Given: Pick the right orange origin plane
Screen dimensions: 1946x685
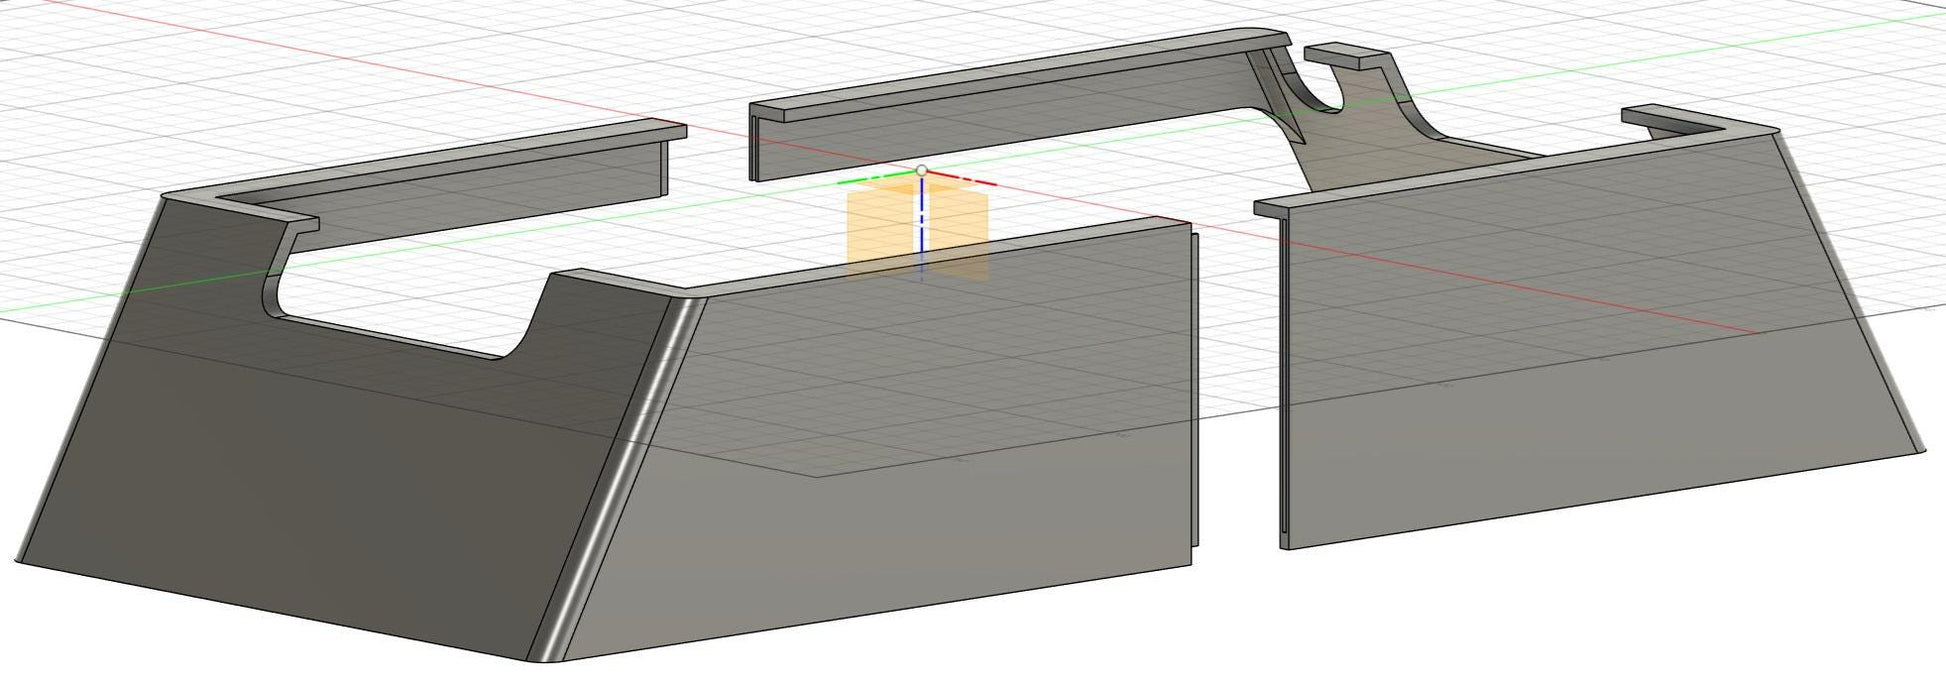Looking at the screenshot, I should (958, 228).
